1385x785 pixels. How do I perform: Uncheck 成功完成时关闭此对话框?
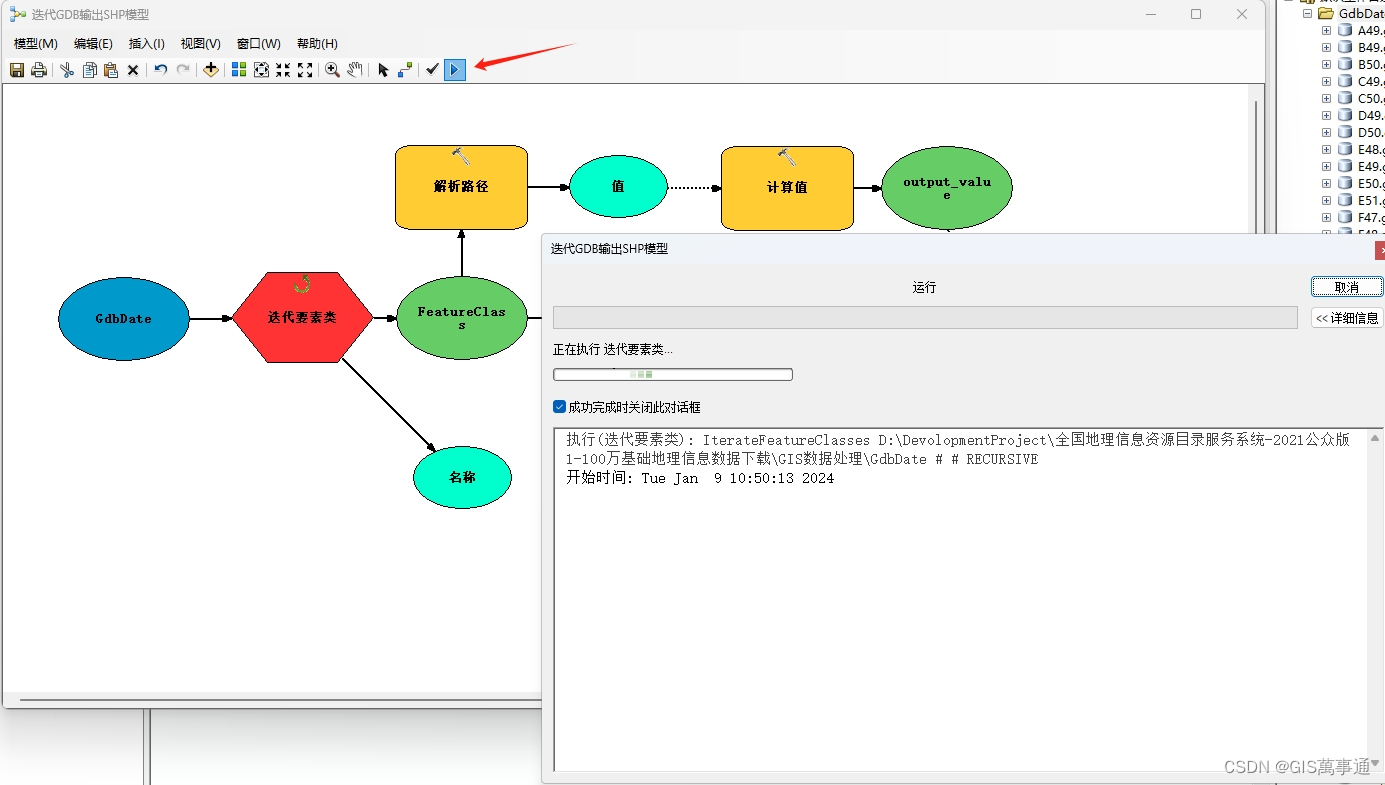pos(559,406)
